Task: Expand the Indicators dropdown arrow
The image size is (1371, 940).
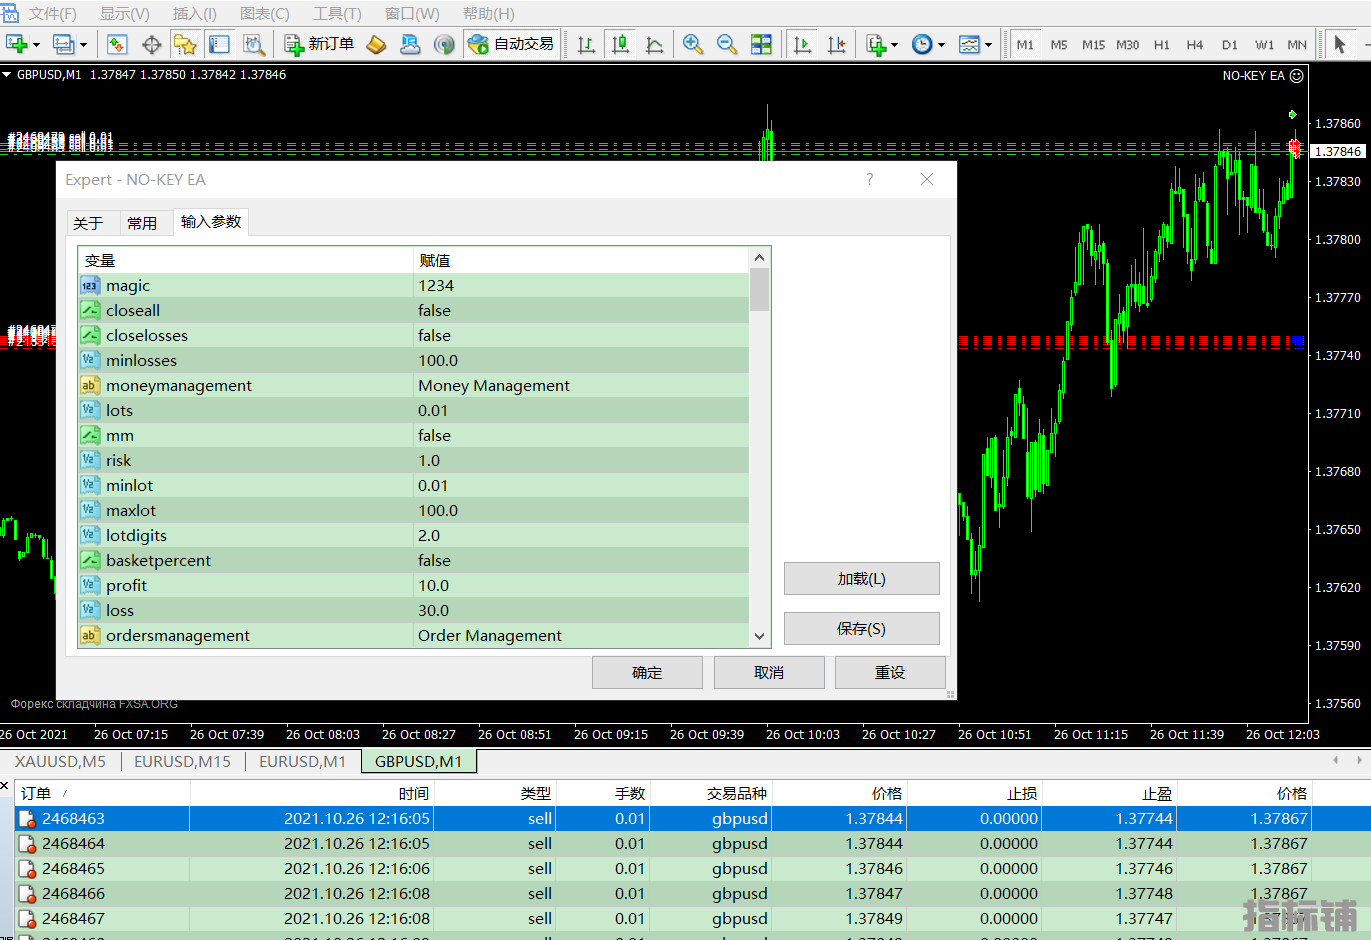Action: point(894,45)
